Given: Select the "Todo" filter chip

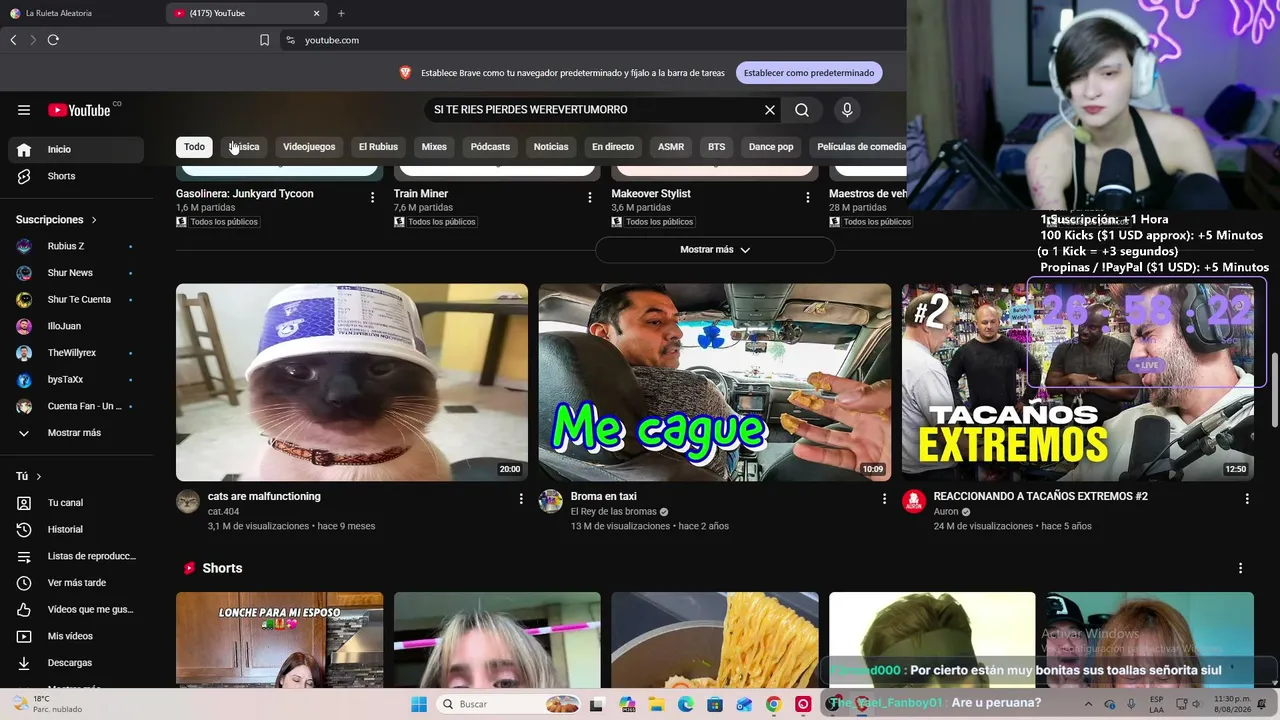Looking at the screenshot, I should pyautogui.click(x=194, y=147).
